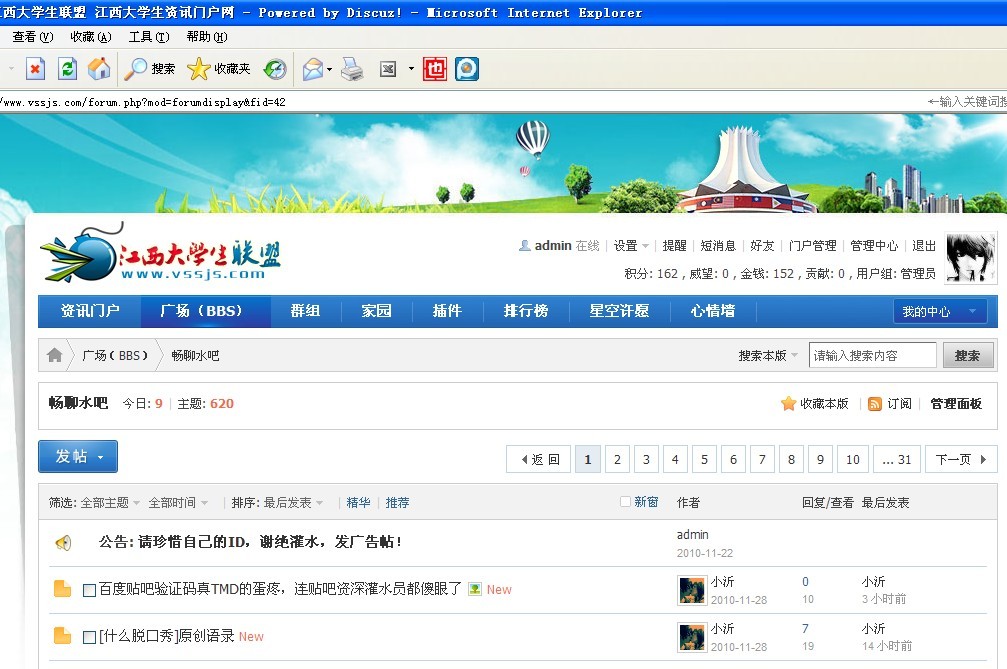Click the admin avatar thumbnail
Viewport: 1007px width, 669px height.
tap(971, 258)
